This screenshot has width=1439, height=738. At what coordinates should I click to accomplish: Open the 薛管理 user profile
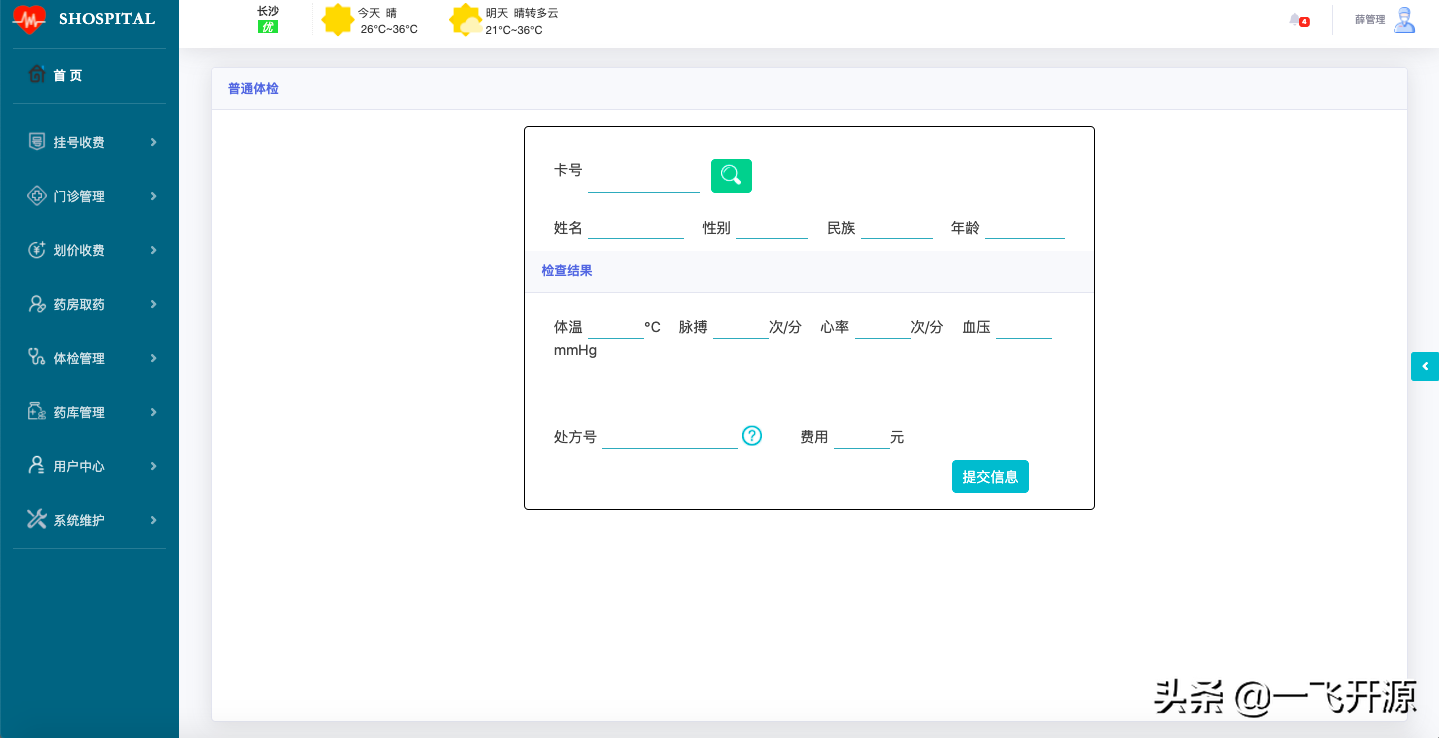(x=1383, y=20)
